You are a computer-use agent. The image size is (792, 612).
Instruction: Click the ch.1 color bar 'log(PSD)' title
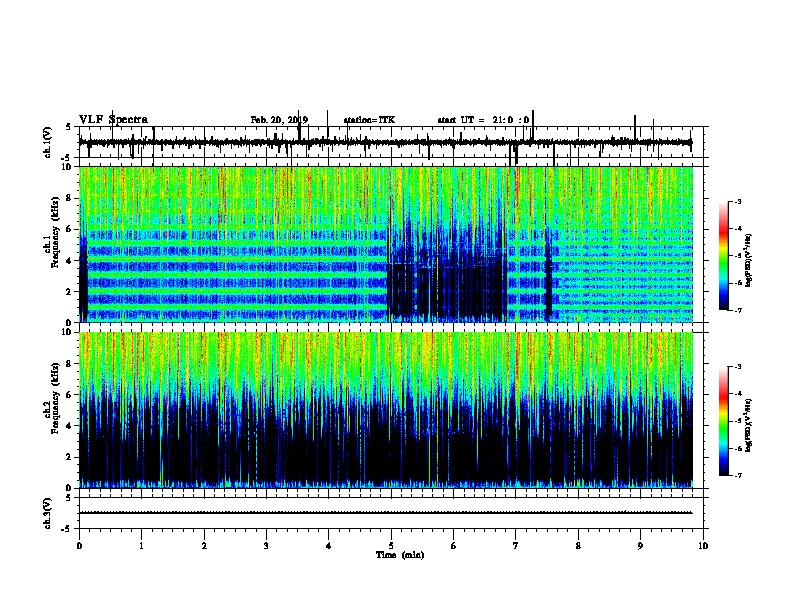(x=749, y=261)
